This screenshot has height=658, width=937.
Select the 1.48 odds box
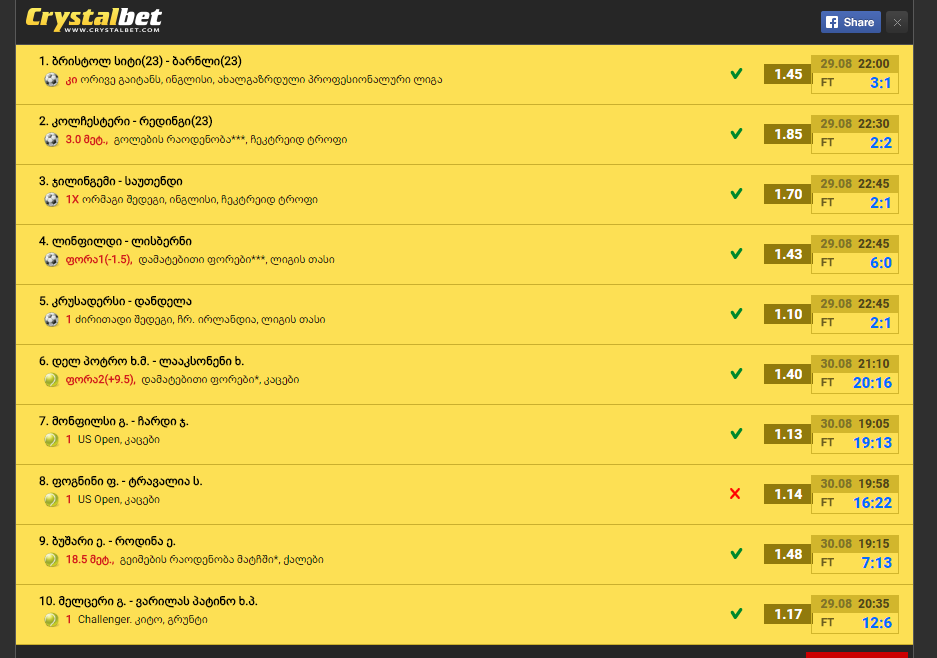coord(788,555)
